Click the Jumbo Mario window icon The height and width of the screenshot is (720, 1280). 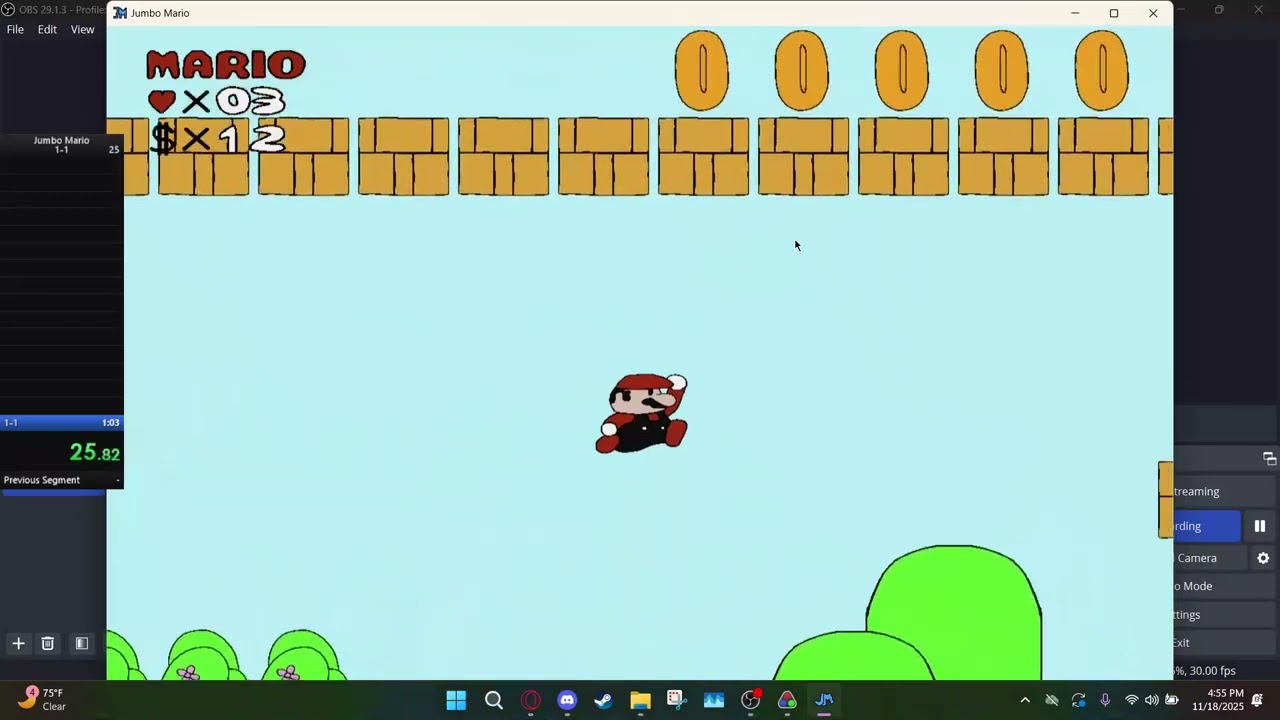[x=120, y=13]
